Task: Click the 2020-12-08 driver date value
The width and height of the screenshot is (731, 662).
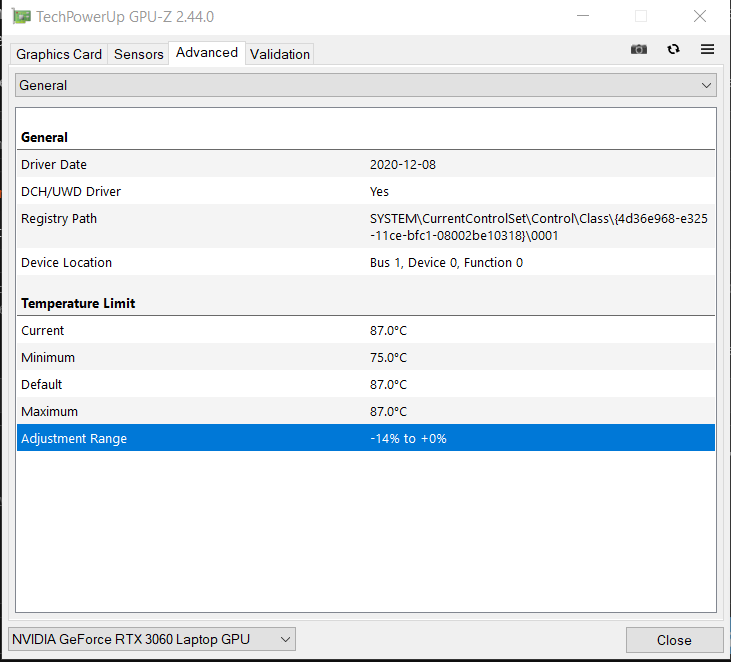Action: click(x=403, y=165)
